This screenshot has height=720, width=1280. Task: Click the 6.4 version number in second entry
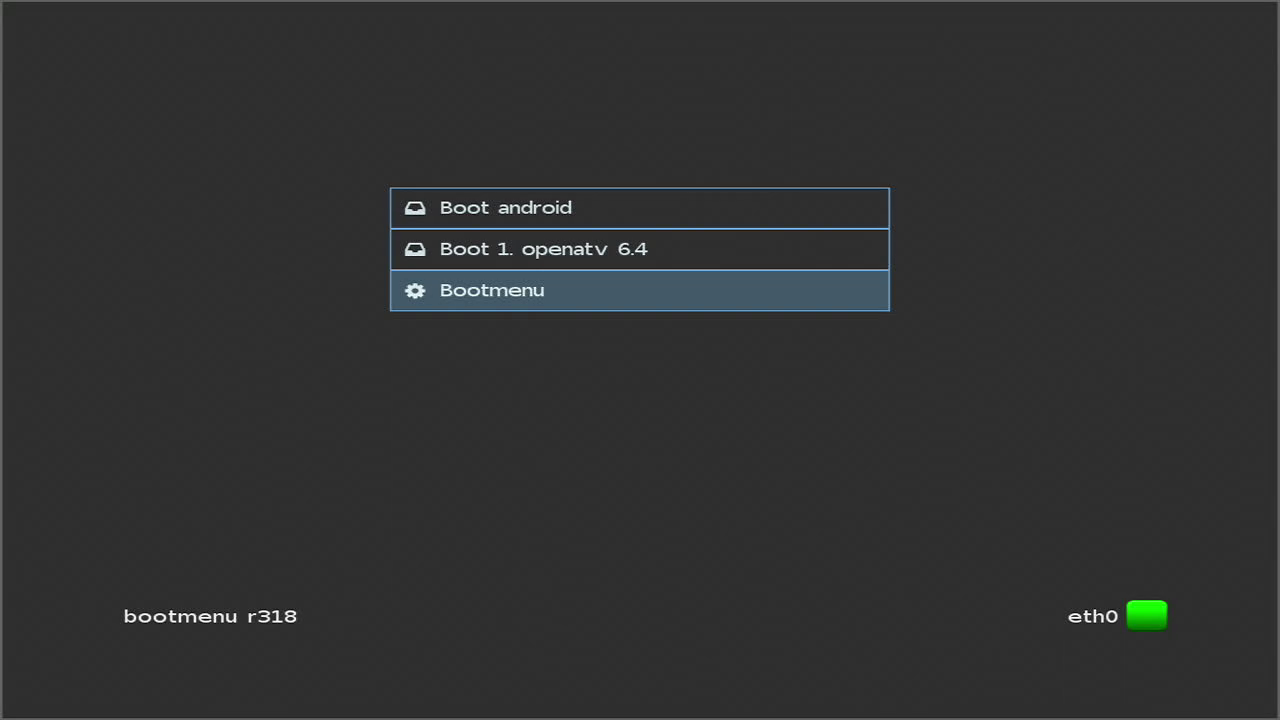[633, 249]
